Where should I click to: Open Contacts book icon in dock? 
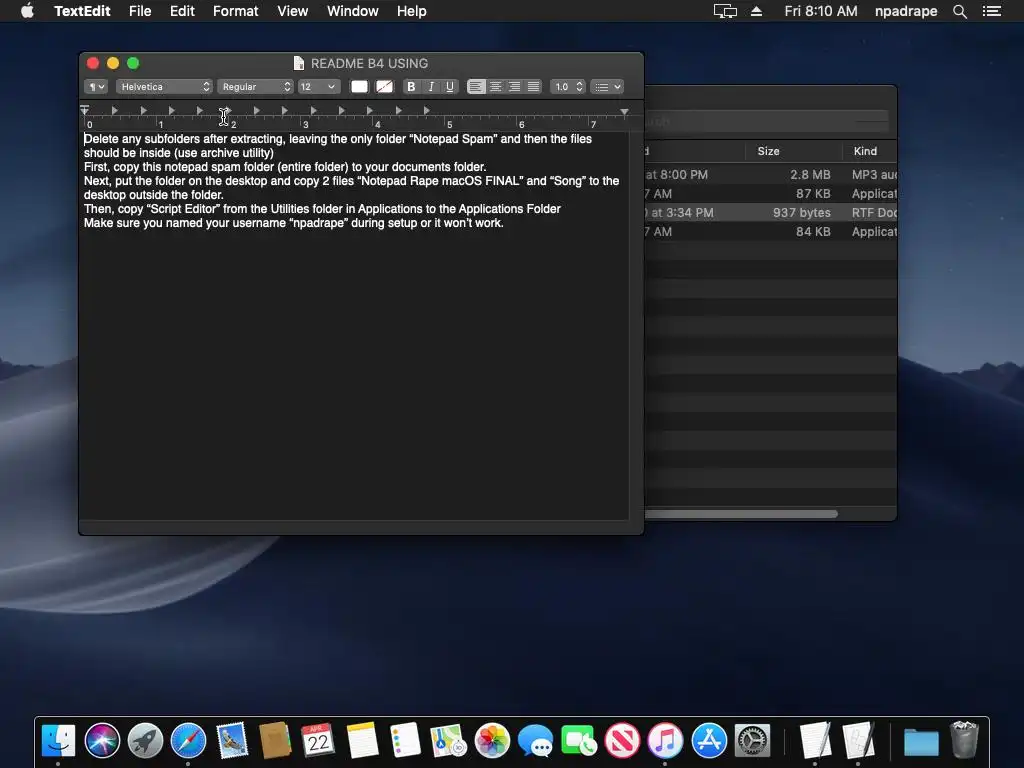pos(275,741)
